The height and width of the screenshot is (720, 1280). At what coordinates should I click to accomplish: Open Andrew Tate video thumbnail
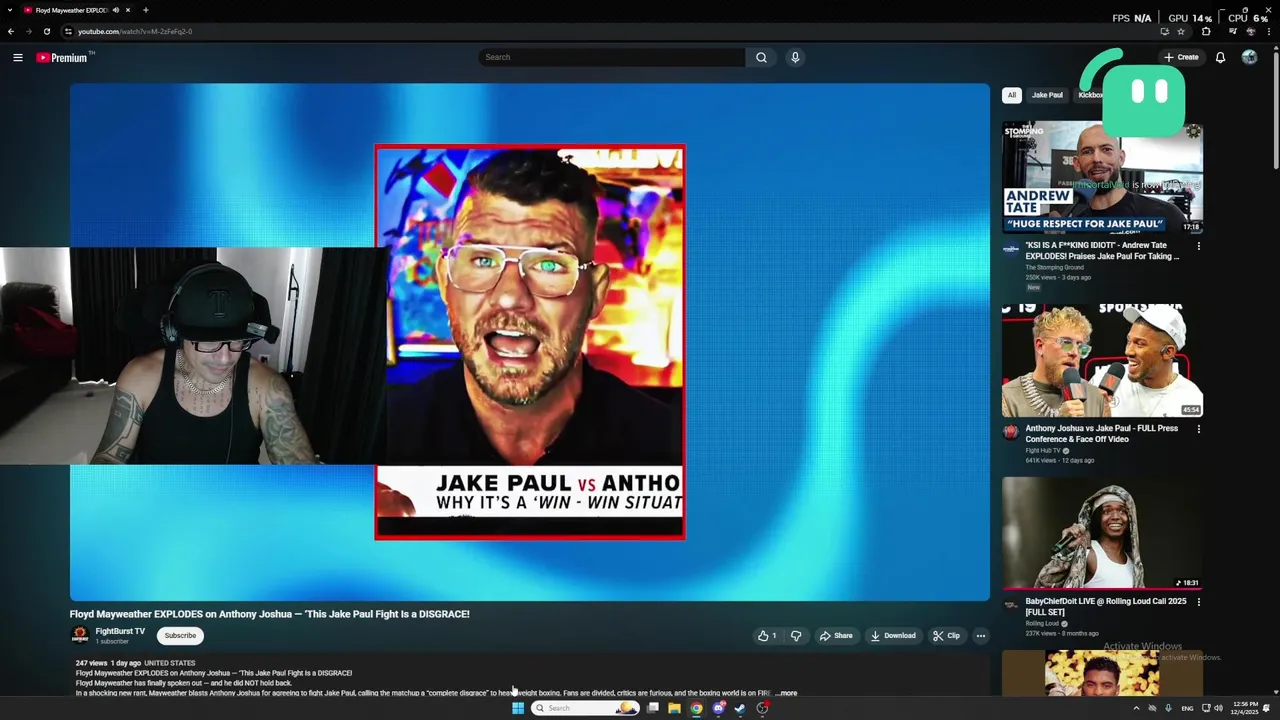tap(1102, 177)
